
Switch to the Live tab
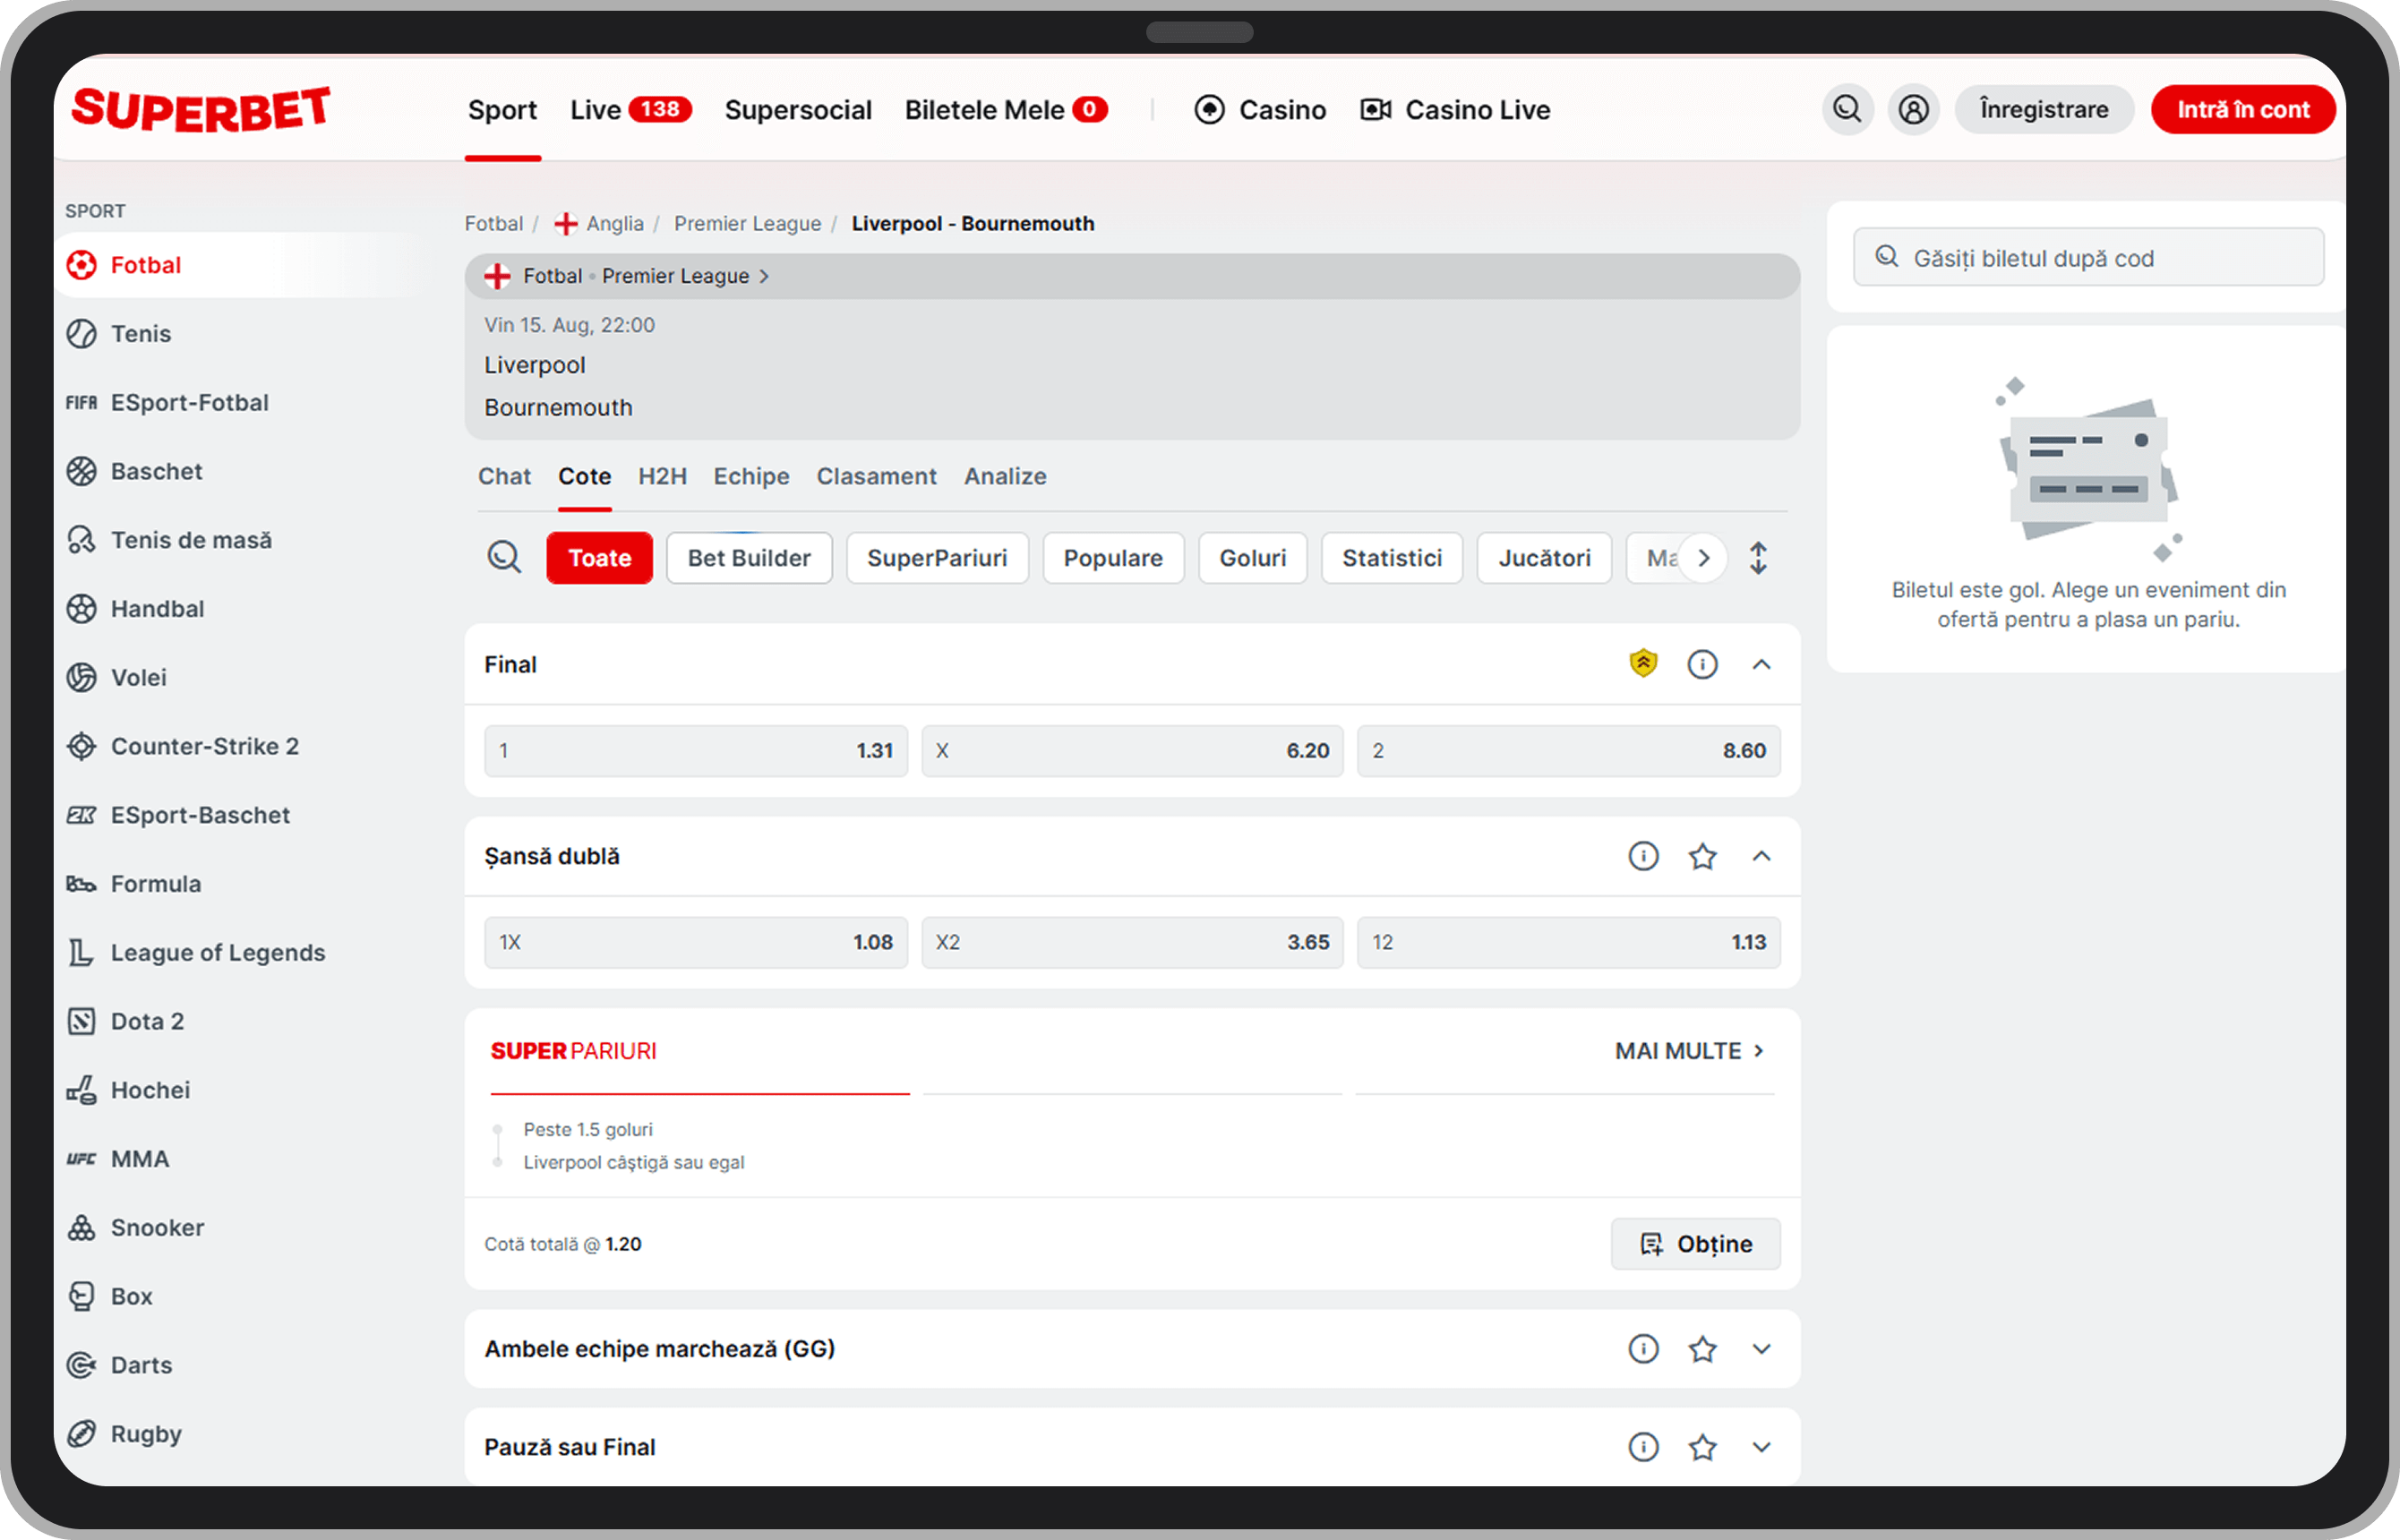click(x=630, y=109)
